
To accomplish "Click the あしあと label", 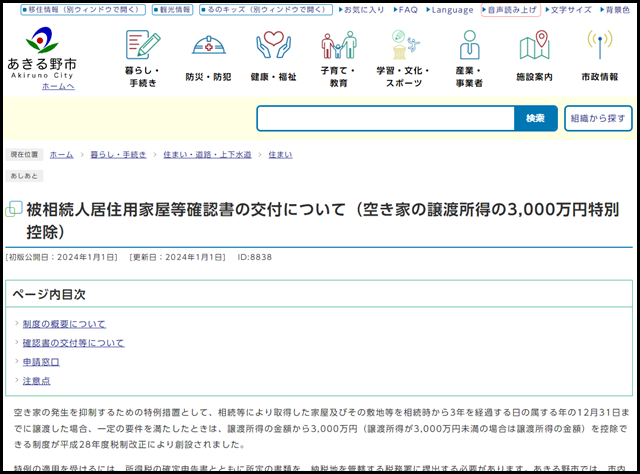I will (x=24, y=176).
